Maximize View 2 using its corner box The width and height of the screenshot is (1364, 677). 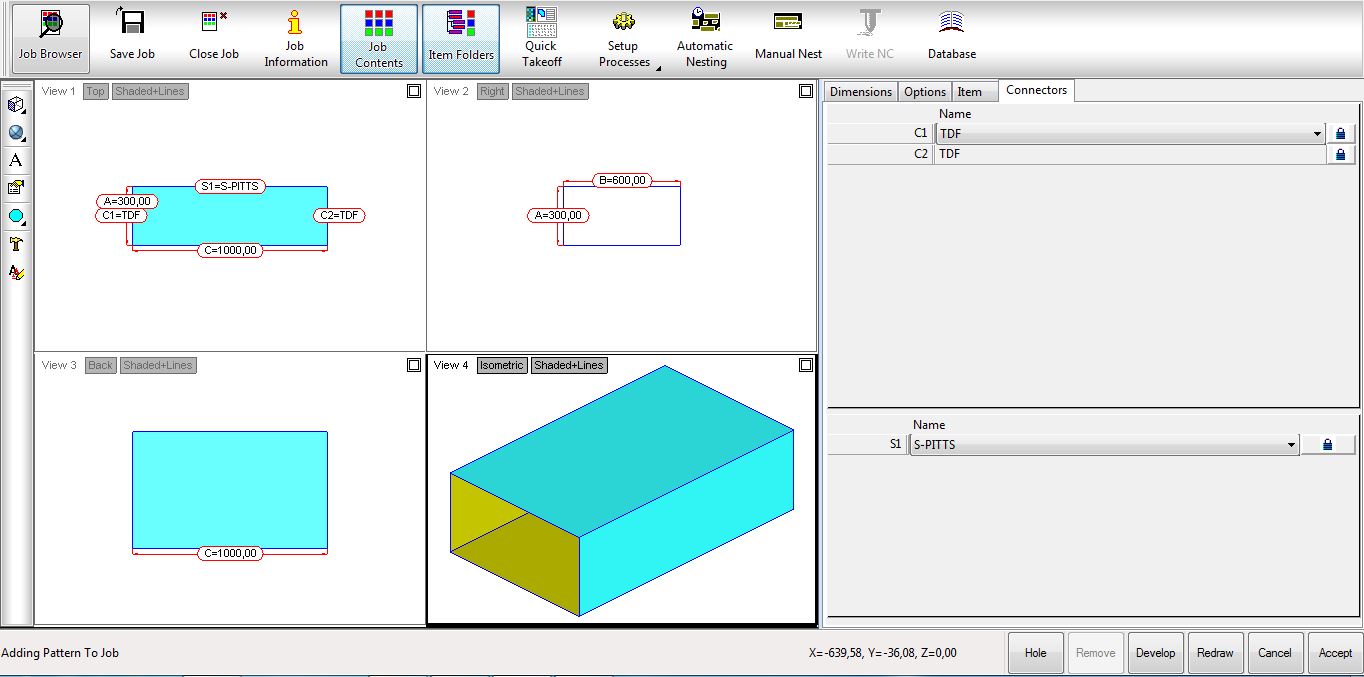[806, 91]
